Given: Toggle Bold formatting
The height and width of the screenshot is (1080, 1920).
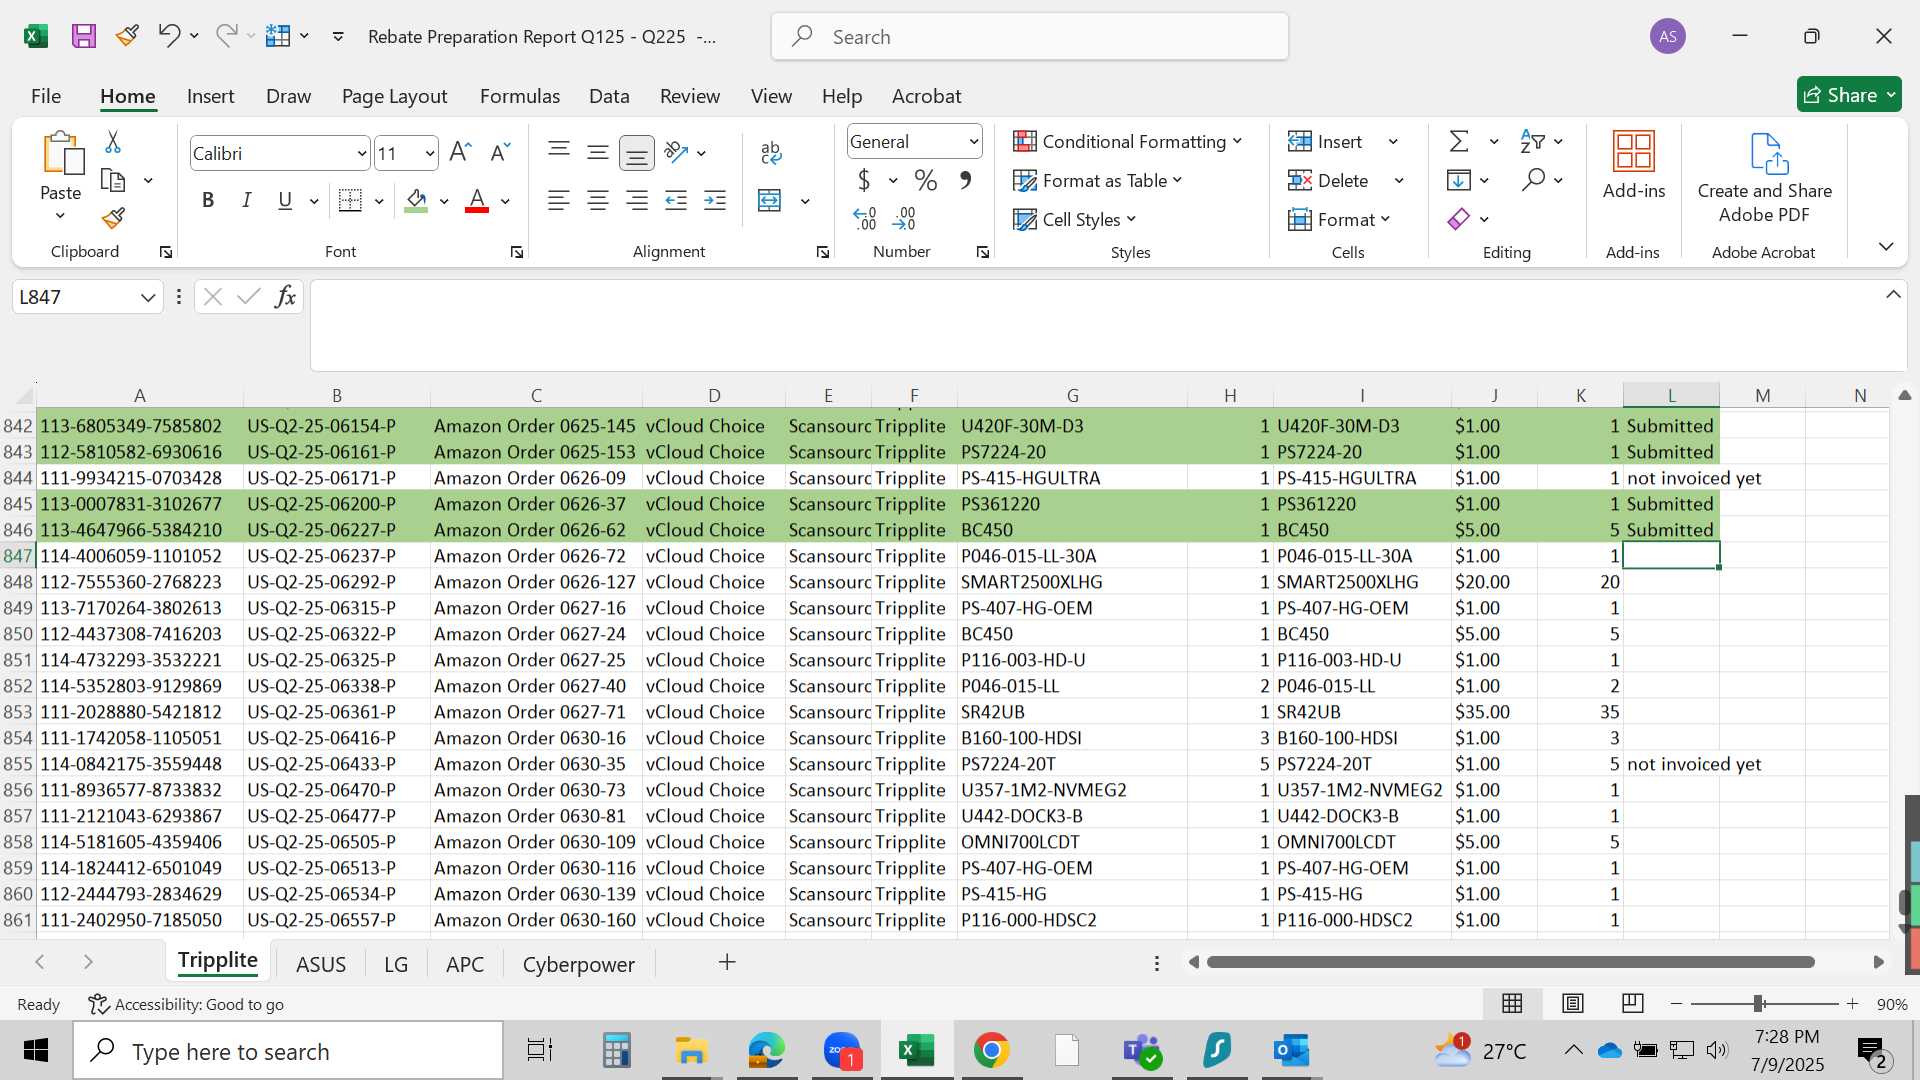Looking at the screenshot, I should 208,200.
